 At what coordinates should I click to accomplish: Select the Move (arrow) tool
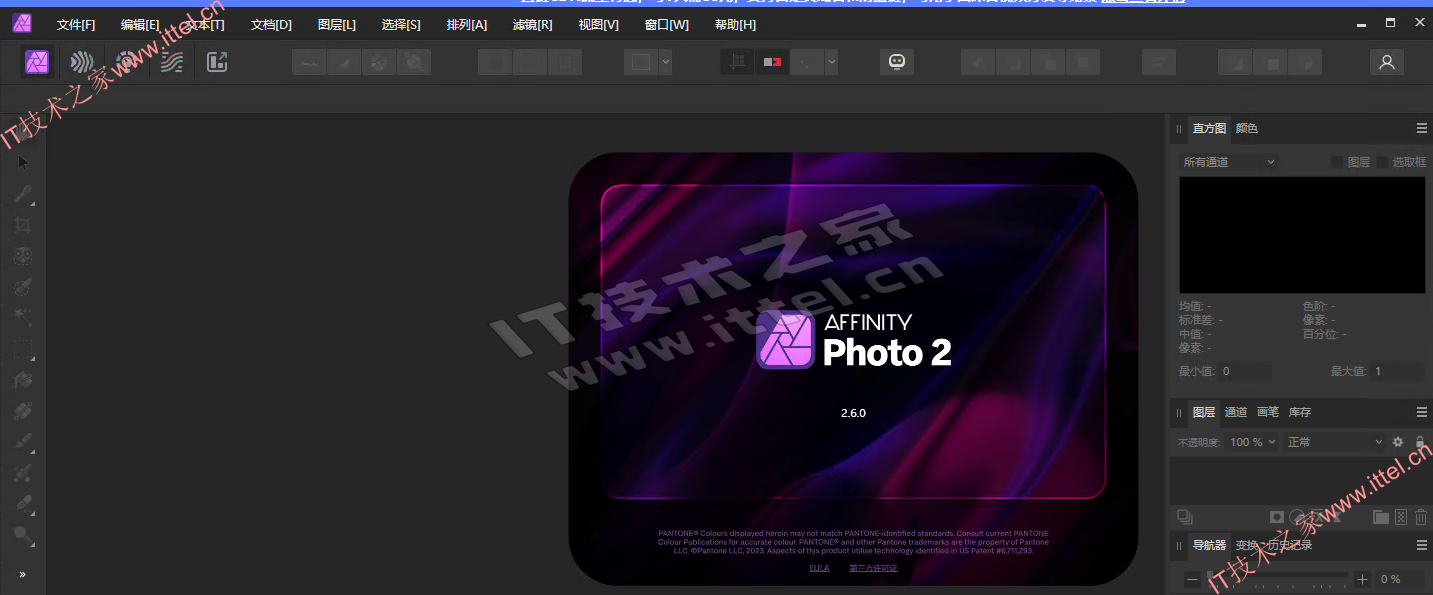pyautogui.click(x=23, y=162)
